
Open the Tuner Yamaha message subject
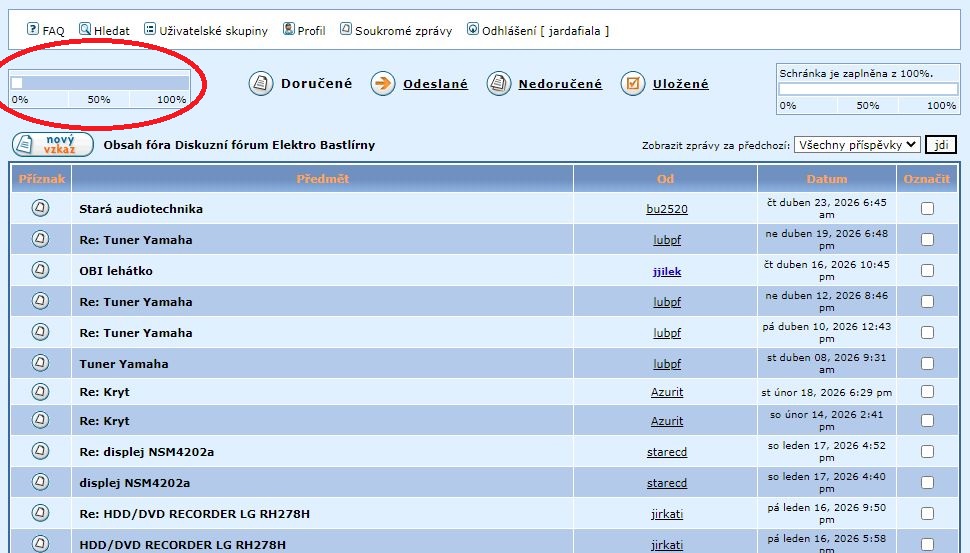123,364
